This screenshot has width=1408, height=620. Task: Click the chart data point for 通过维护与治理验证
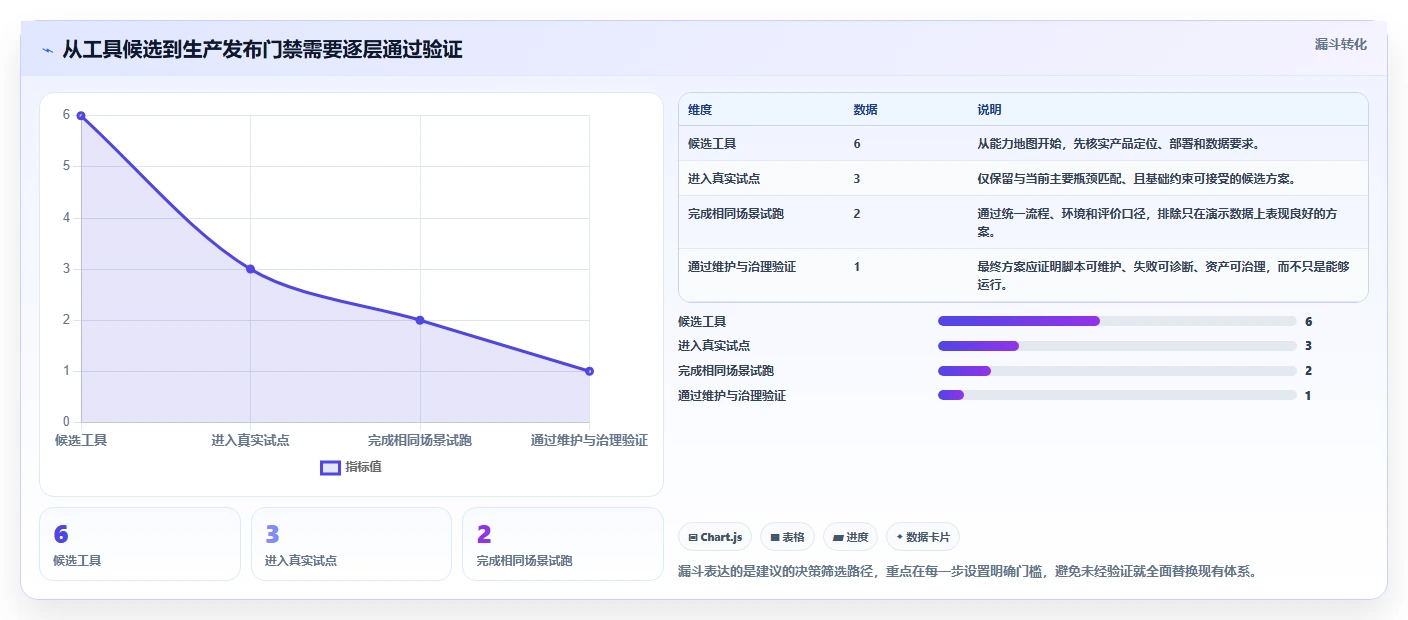click(x=589, y=371)
